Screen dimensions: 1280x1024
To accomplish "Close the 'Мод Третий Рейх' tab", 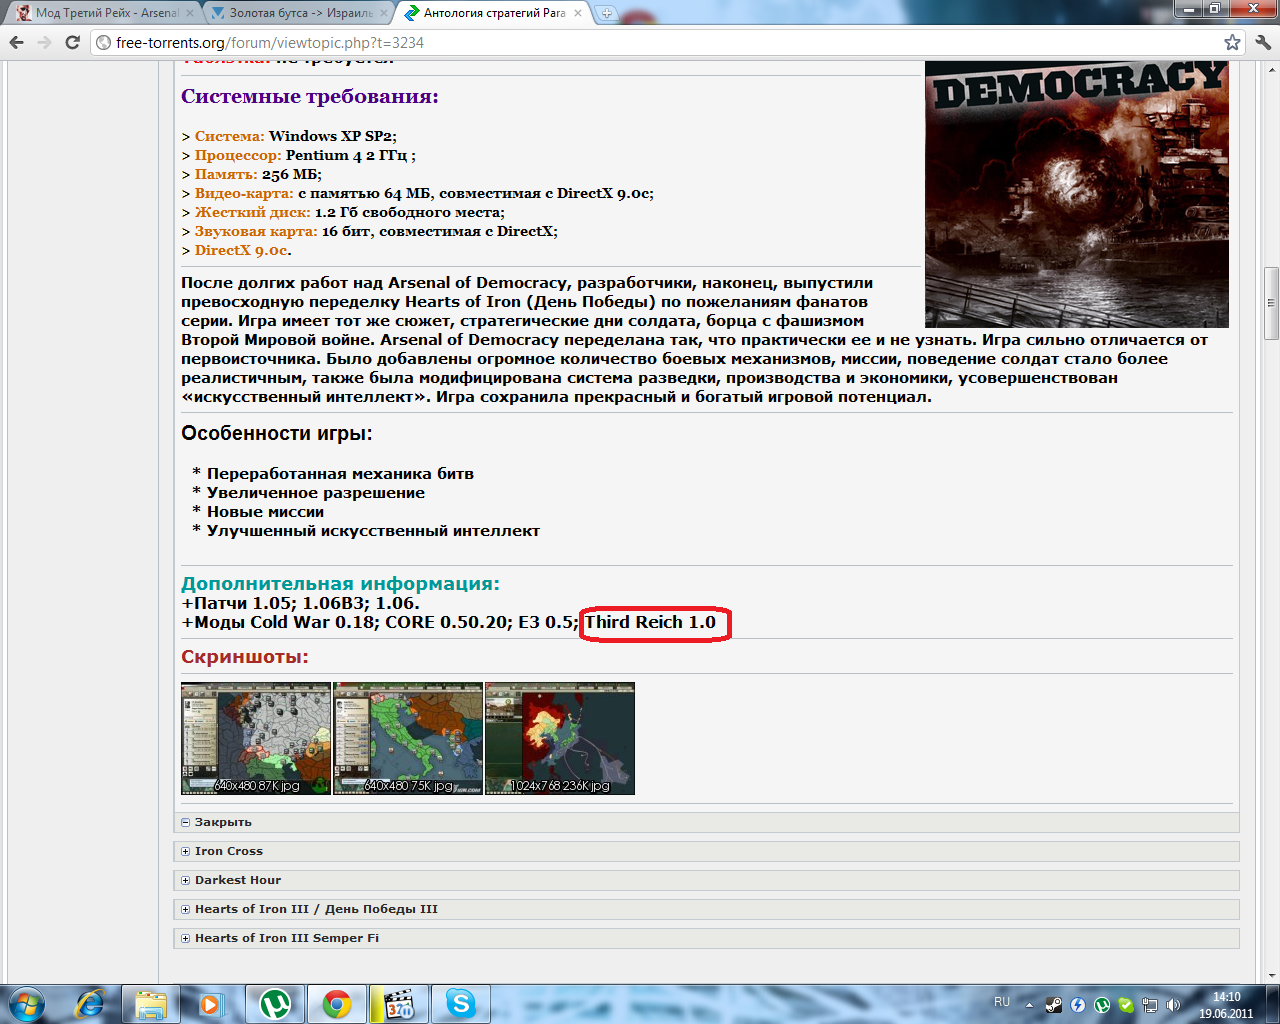I will click(x=188, y=13).
